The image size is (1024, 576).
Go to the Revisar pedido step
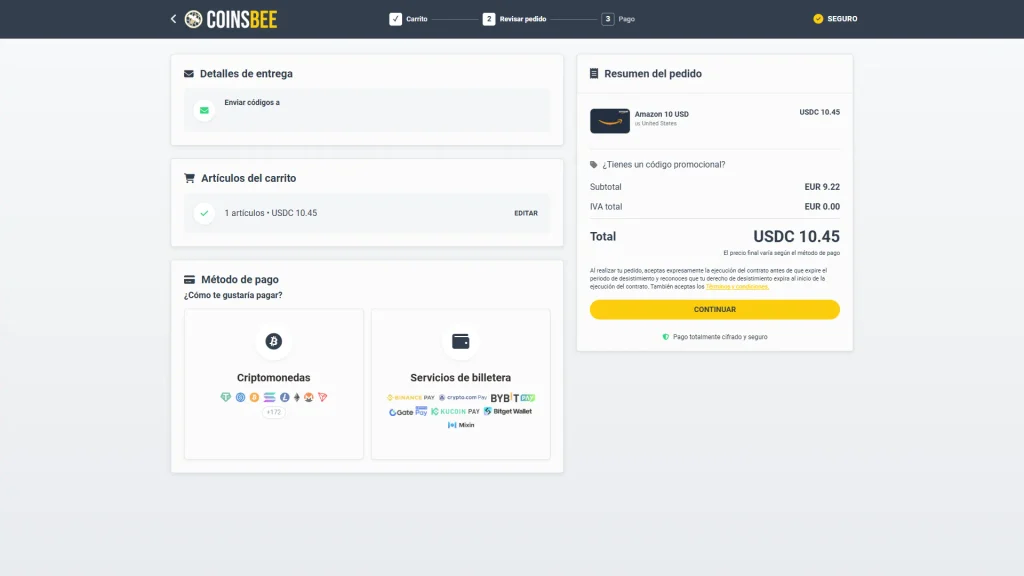(515, 19)
